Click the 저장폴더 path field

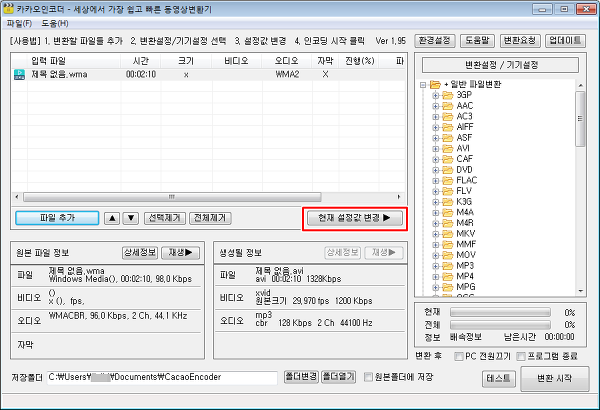click(x=162, y=377)
